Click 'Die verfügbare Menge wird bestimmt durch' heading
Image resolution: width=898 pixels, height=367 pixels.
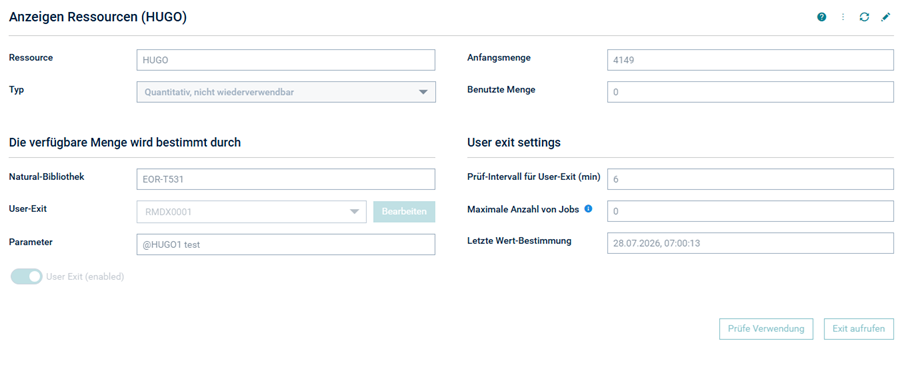[125, 143]
